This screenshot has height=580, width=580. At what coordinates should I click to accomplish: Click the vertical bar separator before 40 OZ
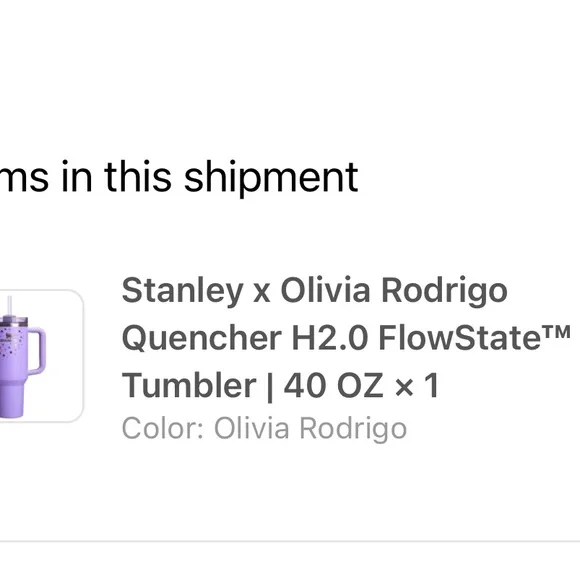point(270,387)
